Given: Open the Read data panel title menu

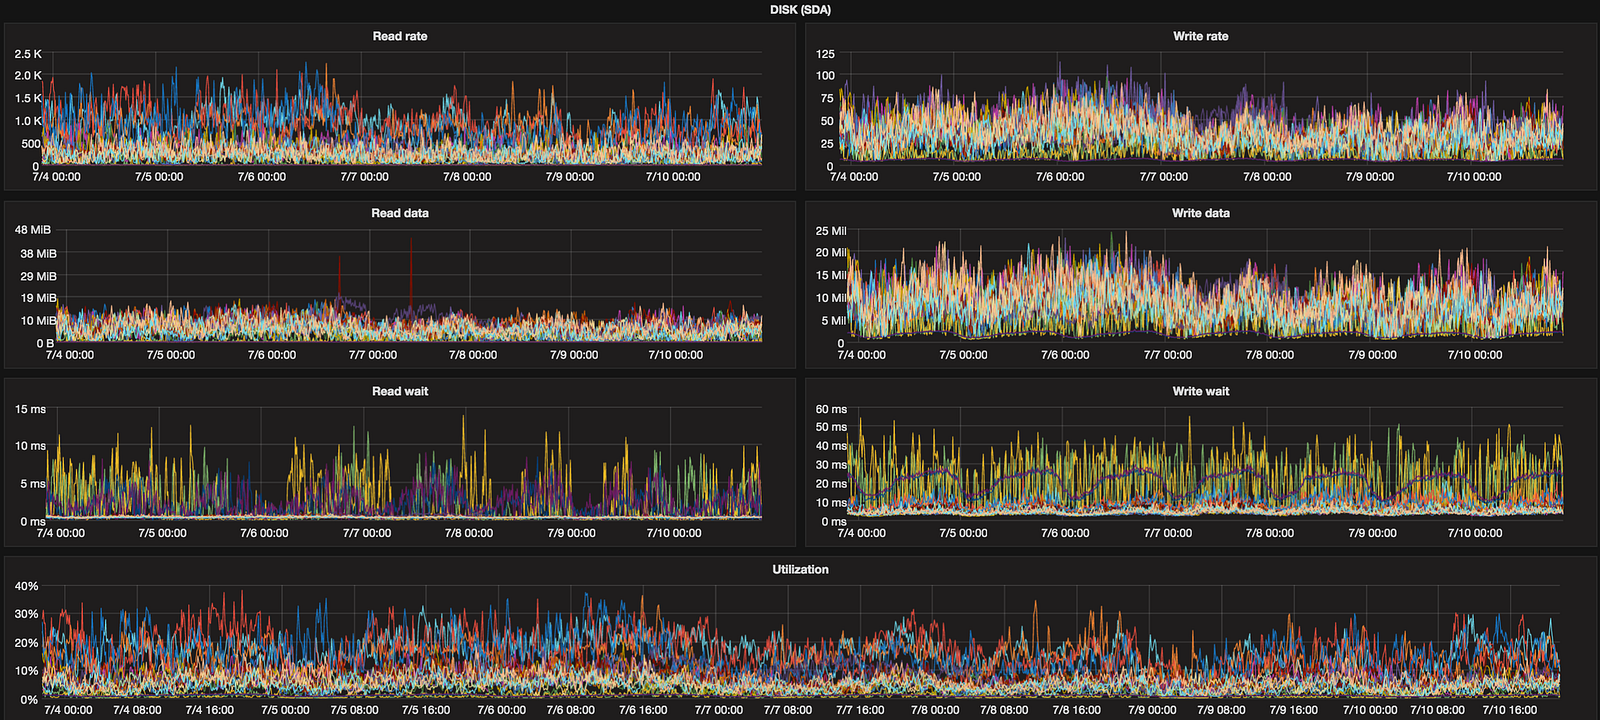Looking at the screenshot, I should (x=400, y=213).
